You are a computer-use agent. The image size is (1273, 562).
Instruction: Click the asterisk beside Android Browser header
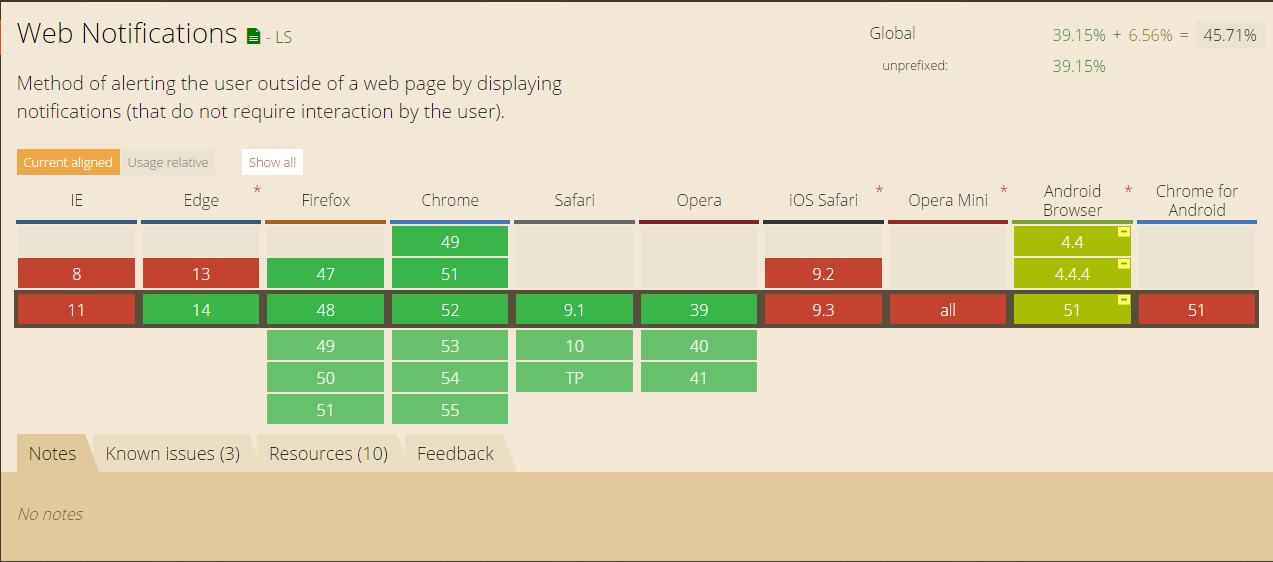1128,190
